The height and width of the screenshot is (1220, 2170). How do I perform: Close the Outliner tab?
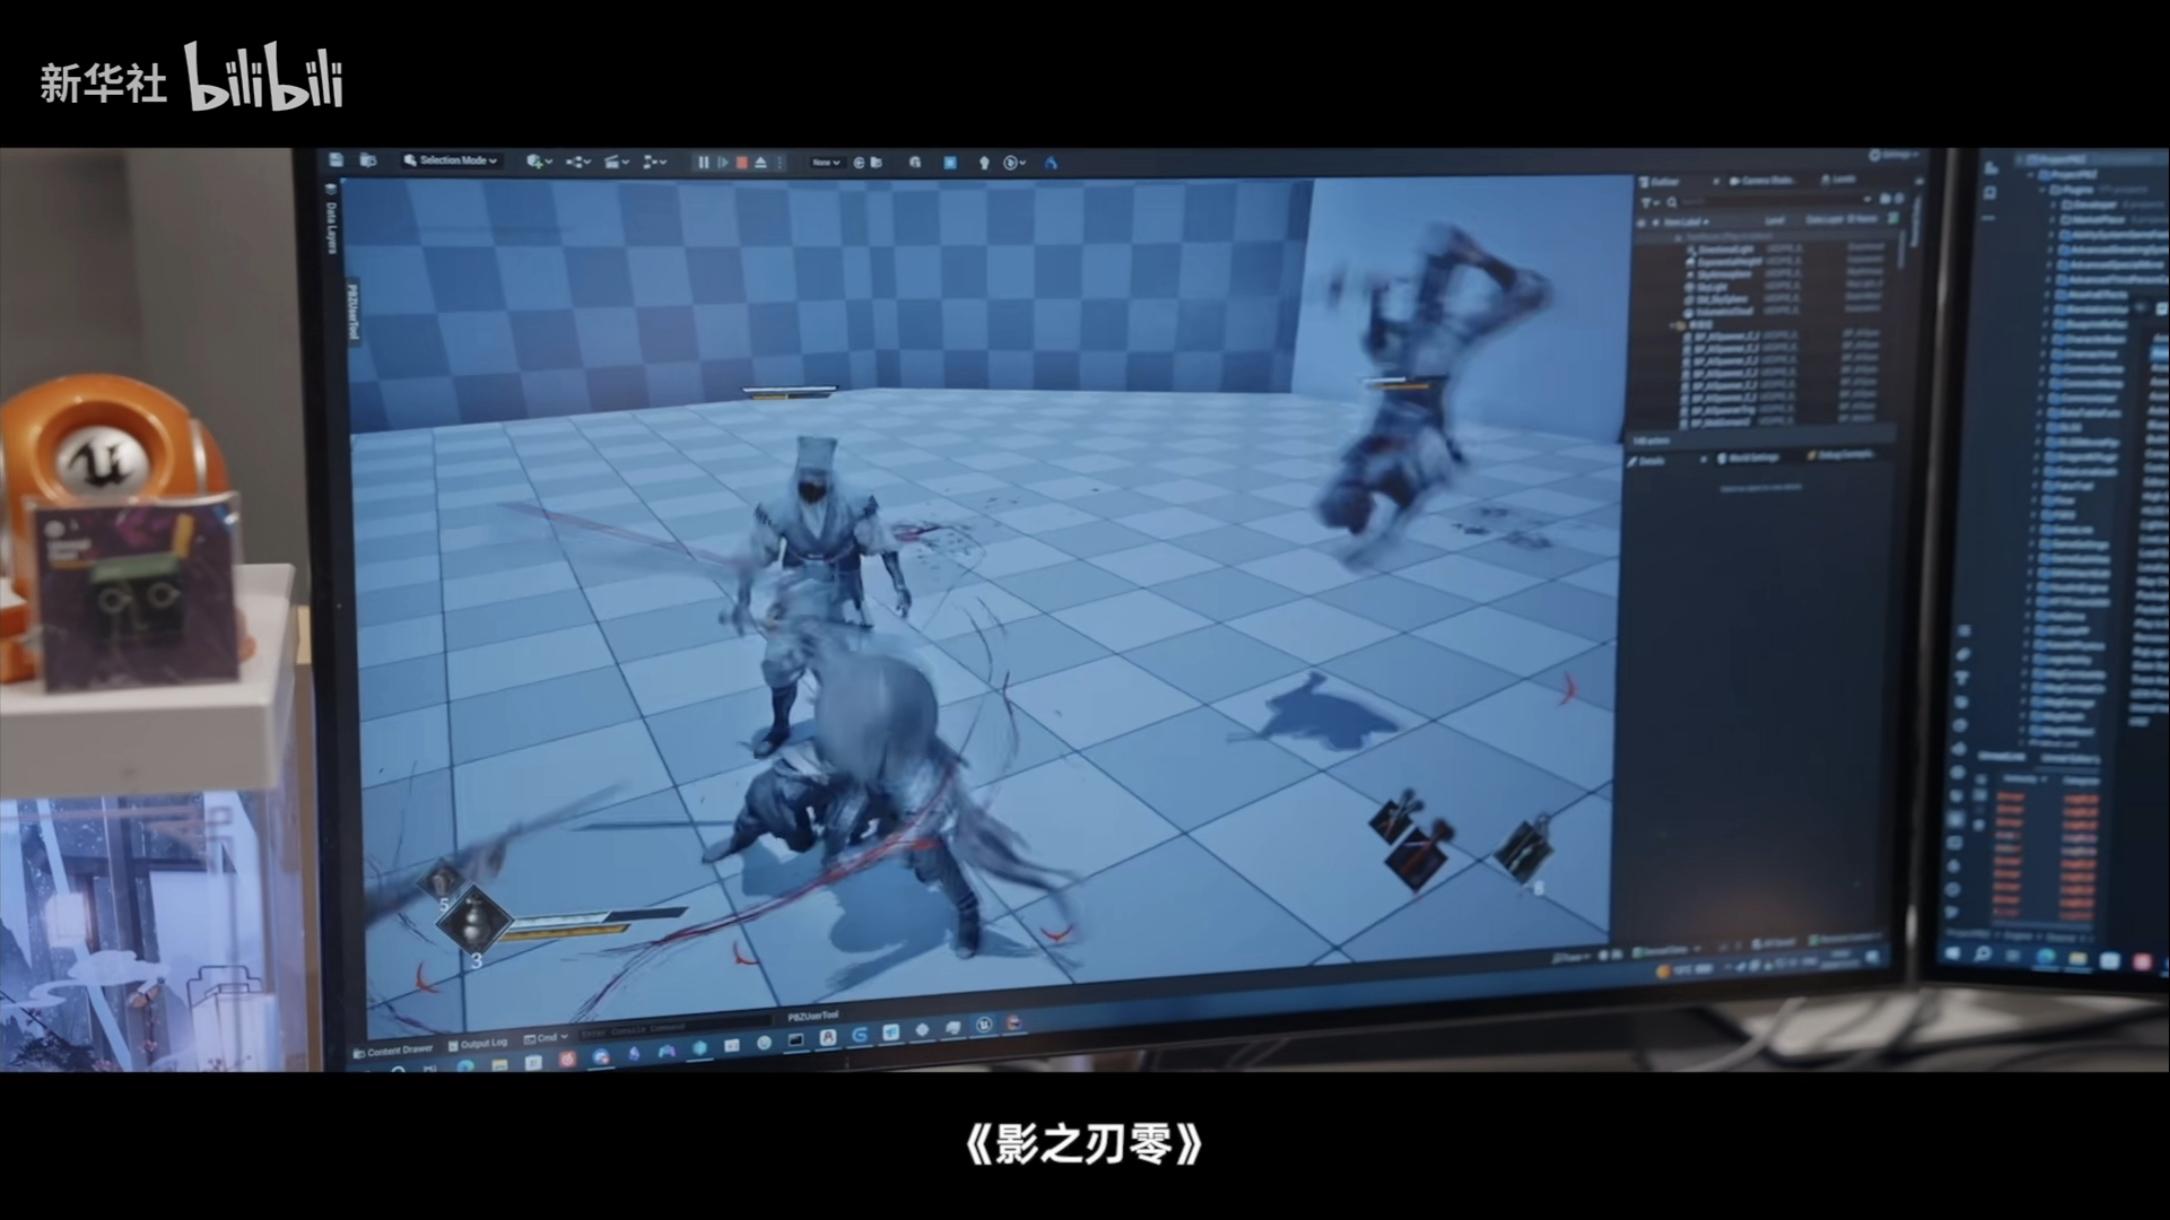(1716, 182)
